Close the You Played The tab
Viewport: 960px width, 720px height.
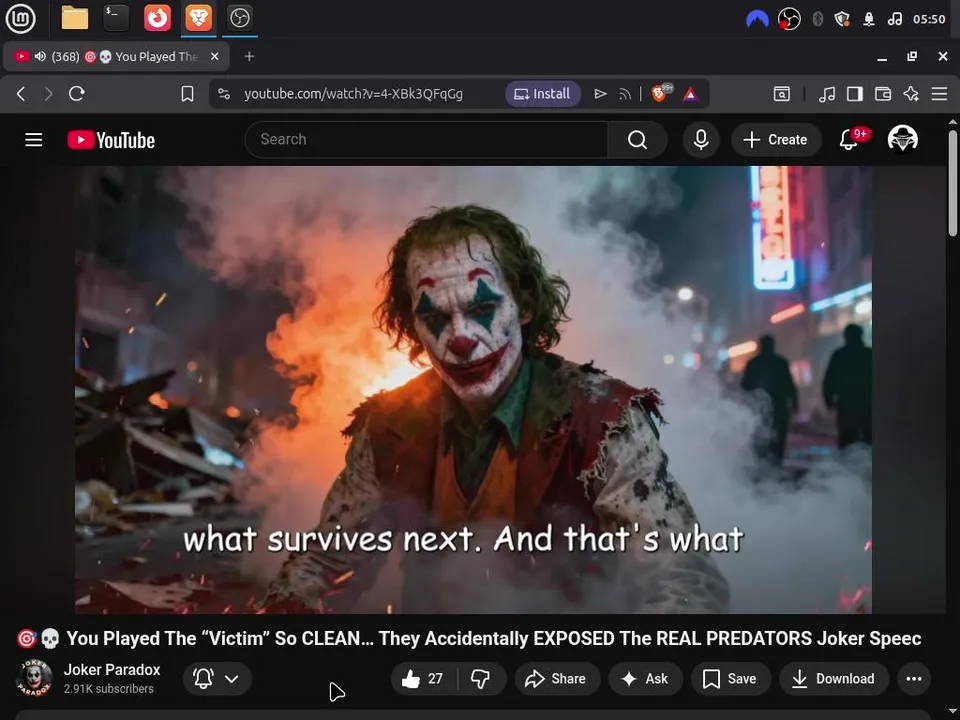coord(214,56)
